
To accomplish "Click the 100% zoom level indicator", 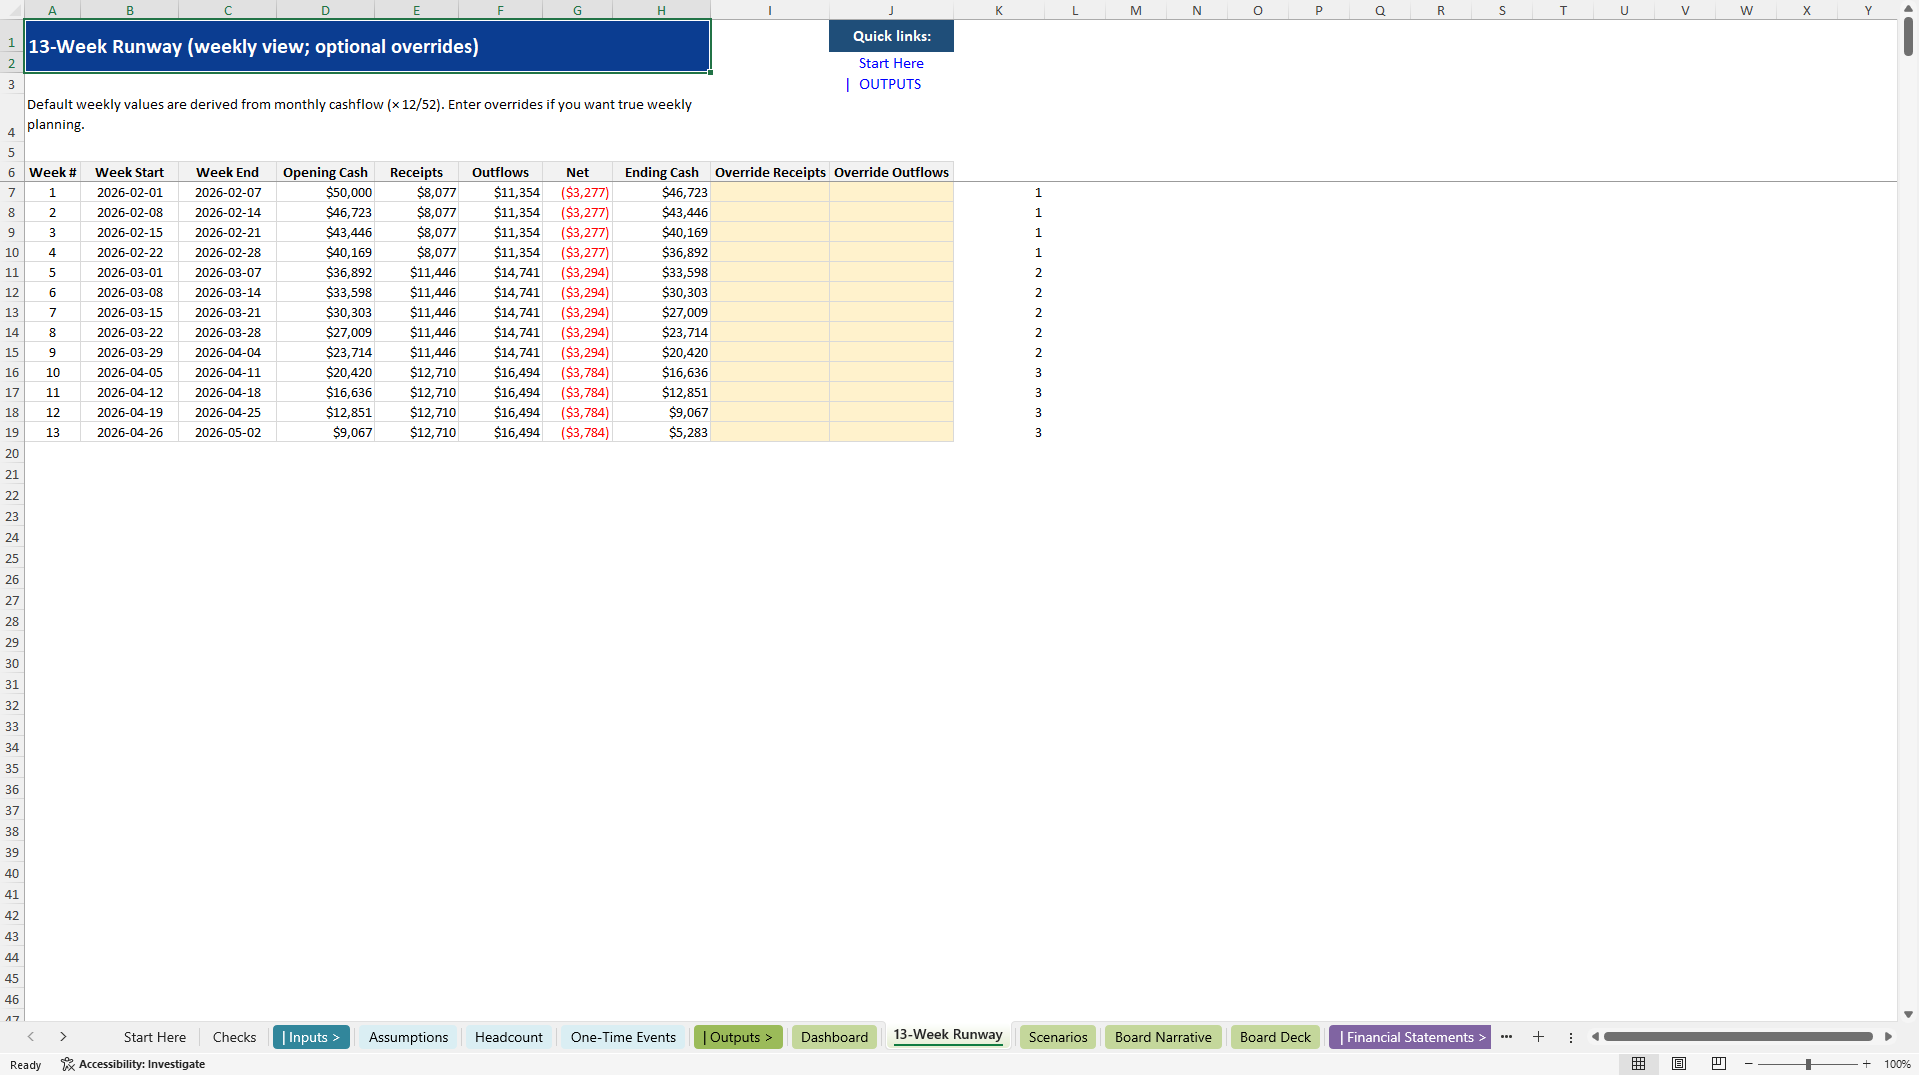I will coord(1897,1064).
